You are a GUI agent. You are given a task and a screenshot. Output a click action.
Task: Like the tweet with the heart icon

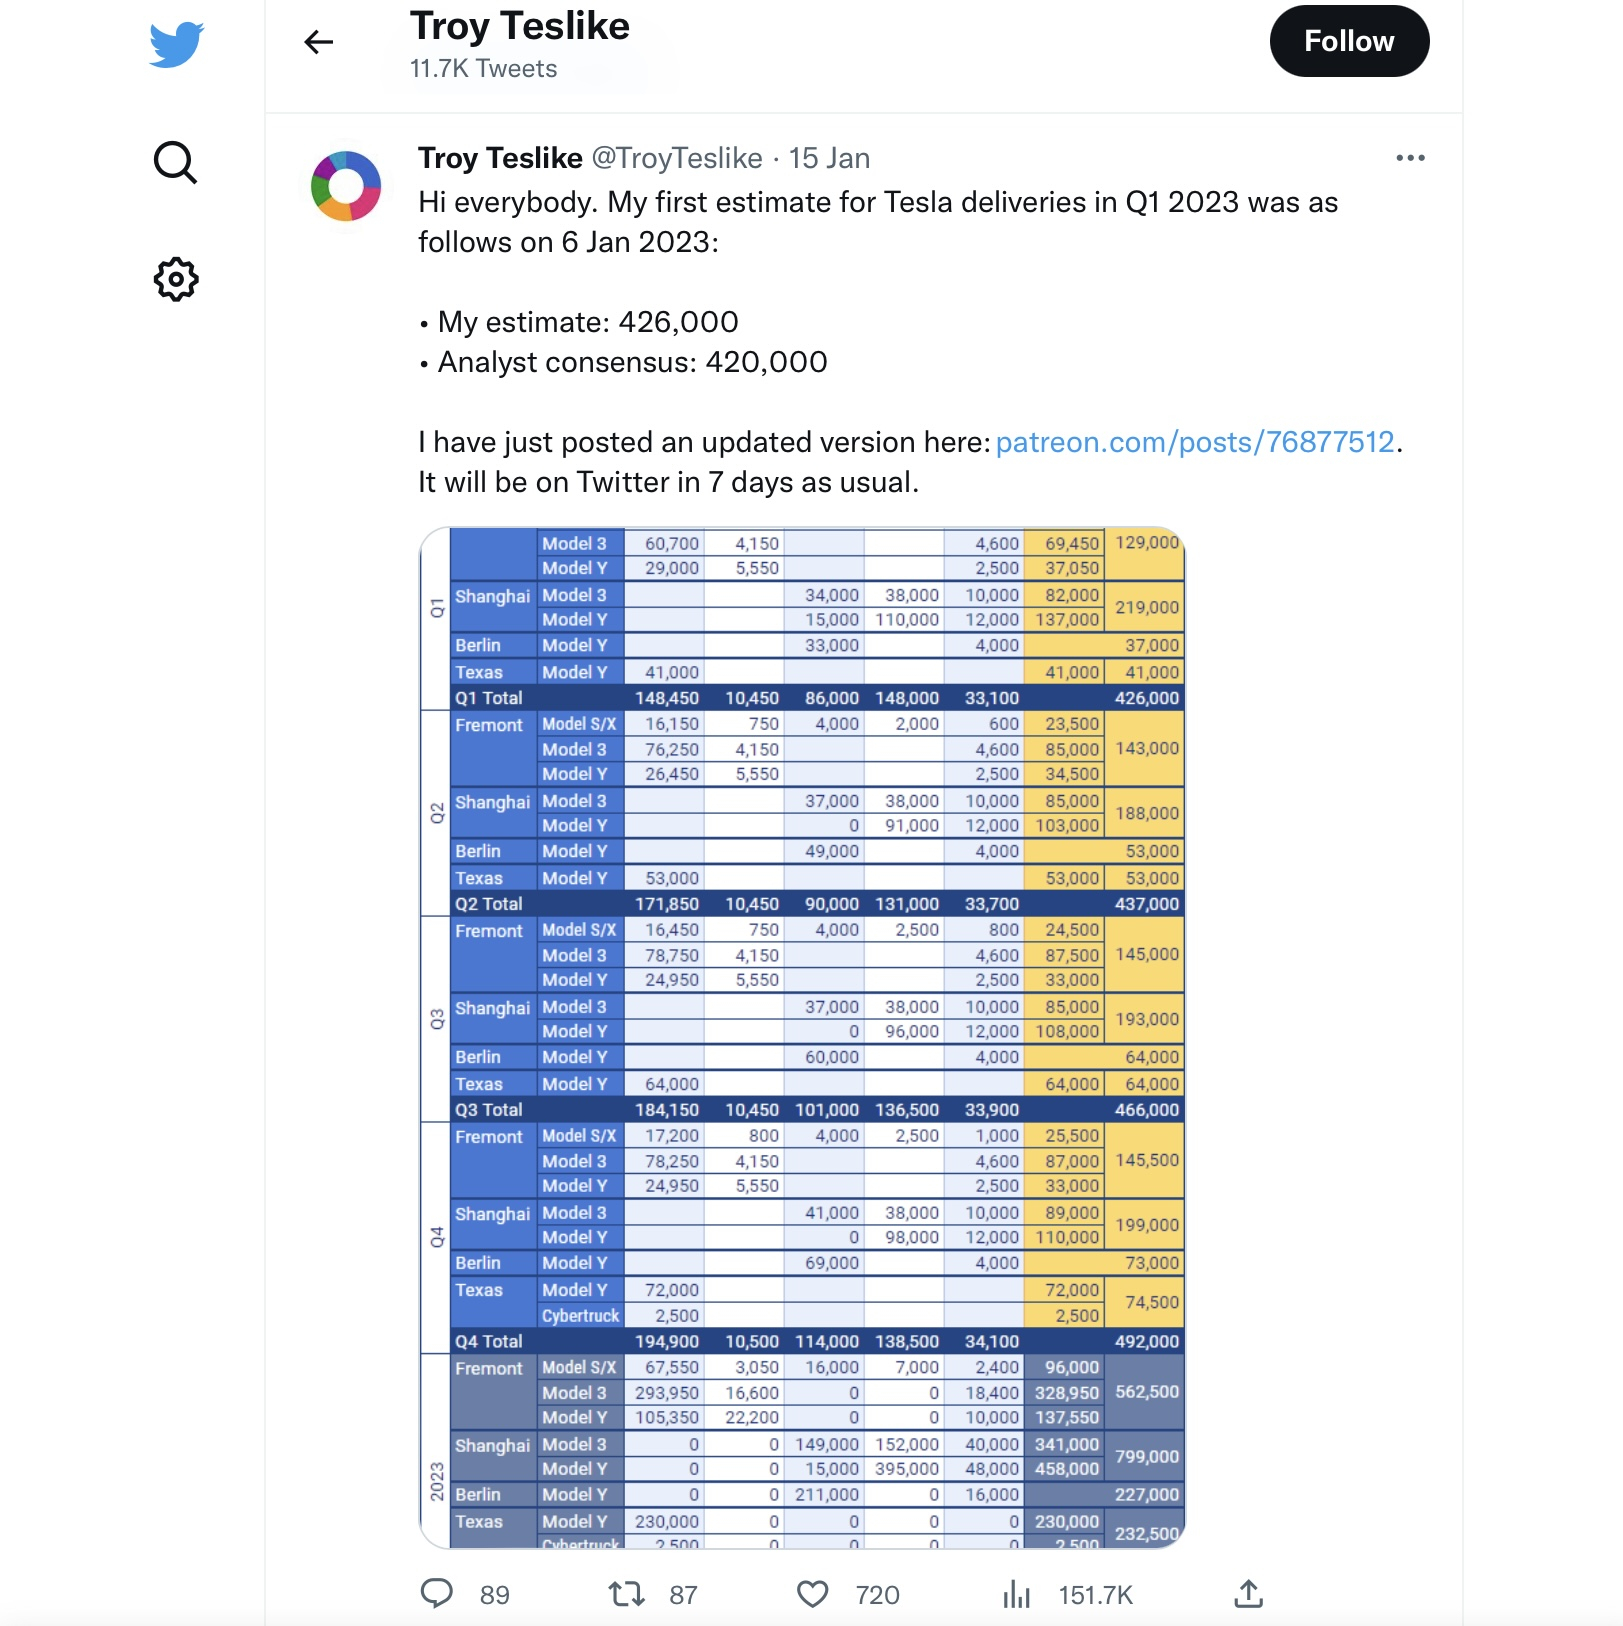click(813, 1593)
